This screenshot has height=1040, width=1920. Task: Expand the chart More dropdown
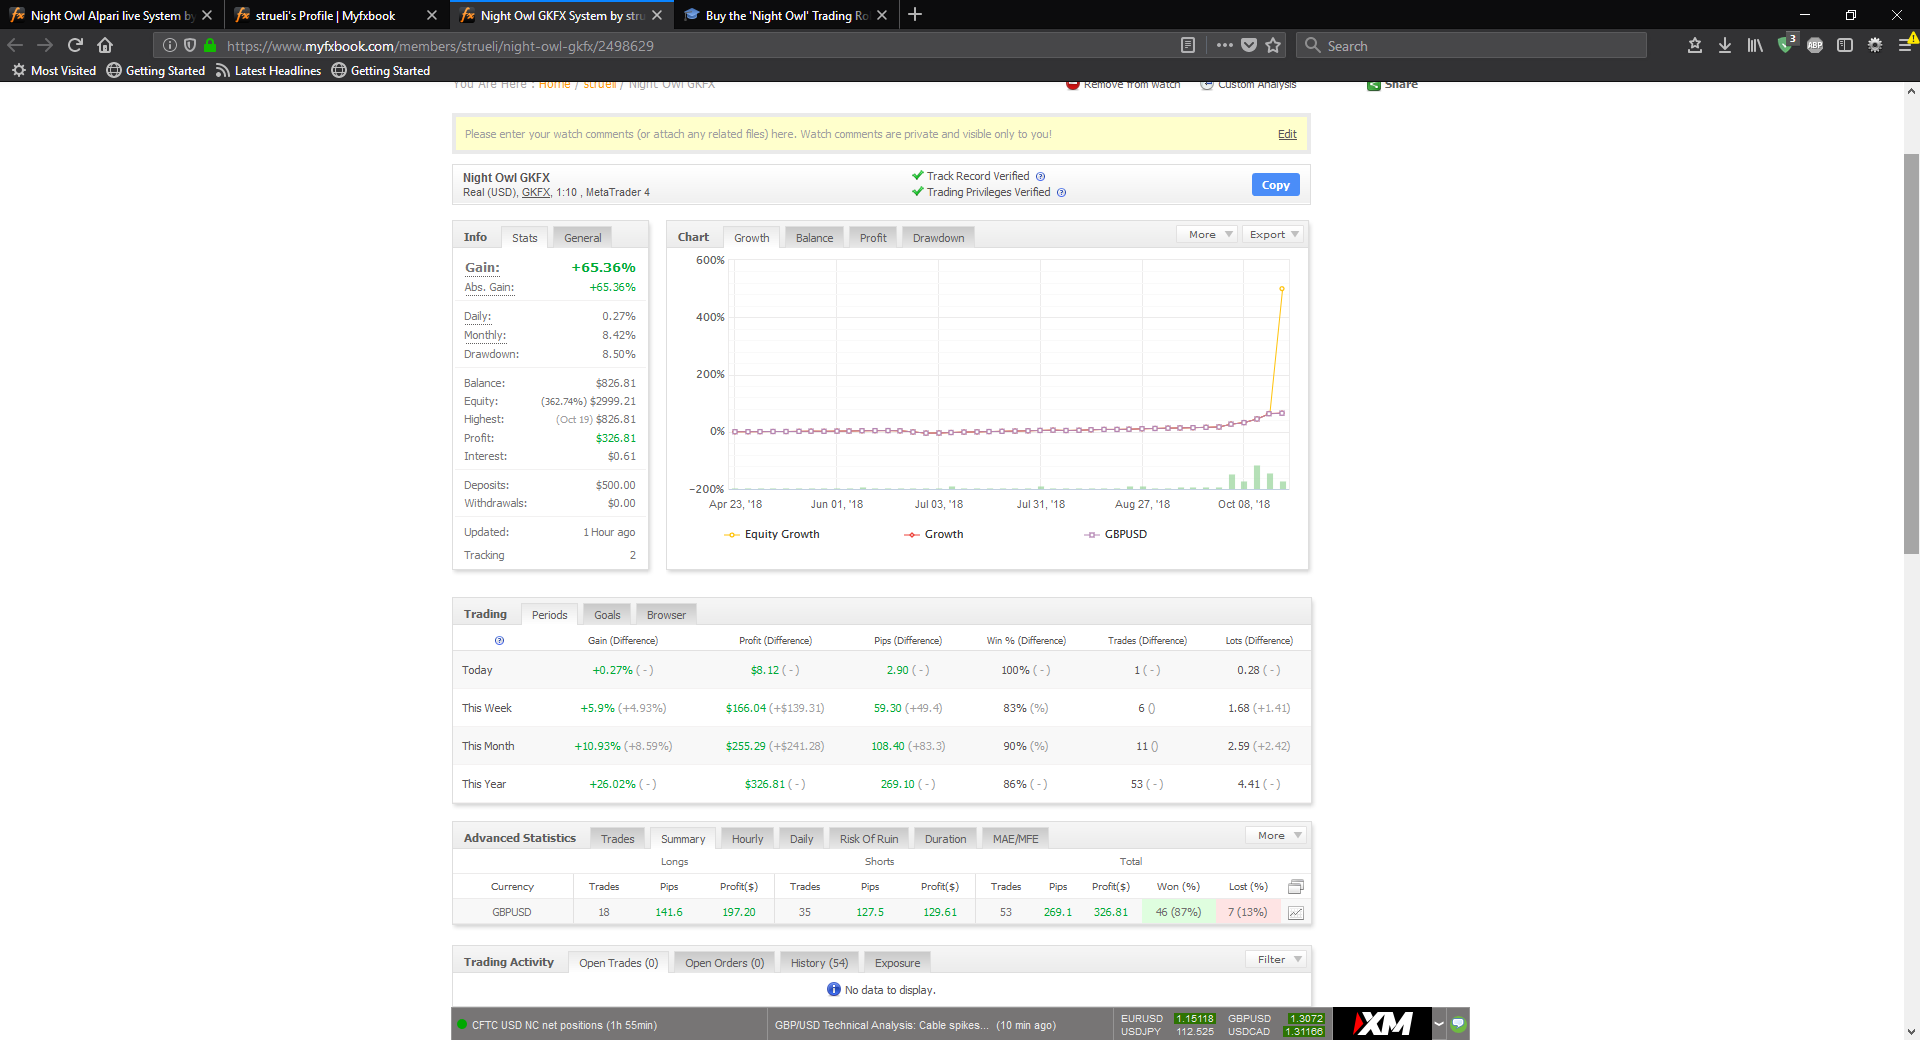coord(1207,235)
